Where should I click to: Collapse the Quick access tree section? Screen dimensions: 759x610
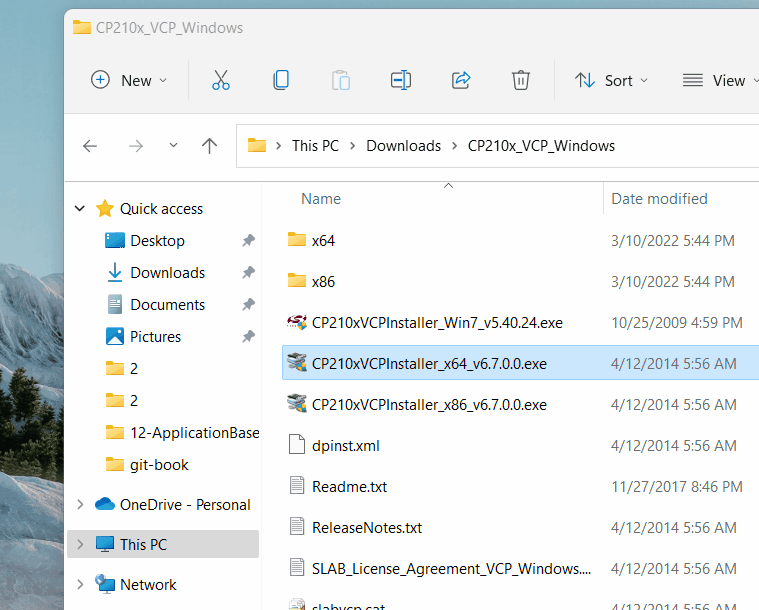coord(80,209)
